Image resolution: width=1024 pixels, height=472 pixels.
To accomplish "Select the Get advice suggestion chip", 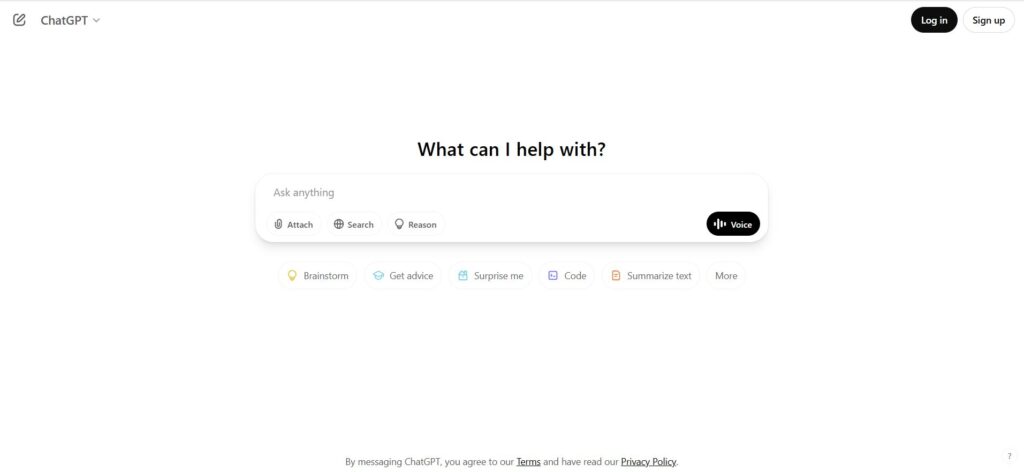I will (x=403, y=275).
